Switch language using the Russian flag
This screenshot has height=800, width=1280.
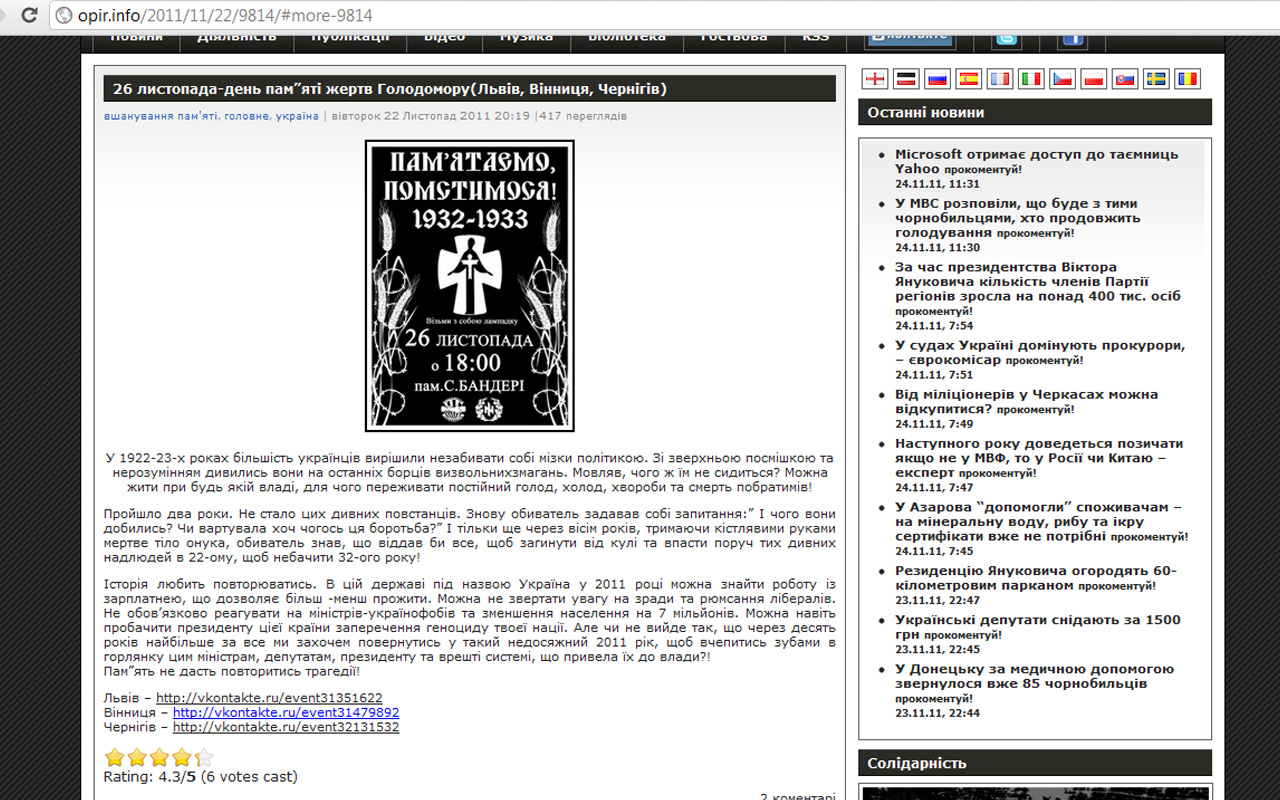[937, 79]
